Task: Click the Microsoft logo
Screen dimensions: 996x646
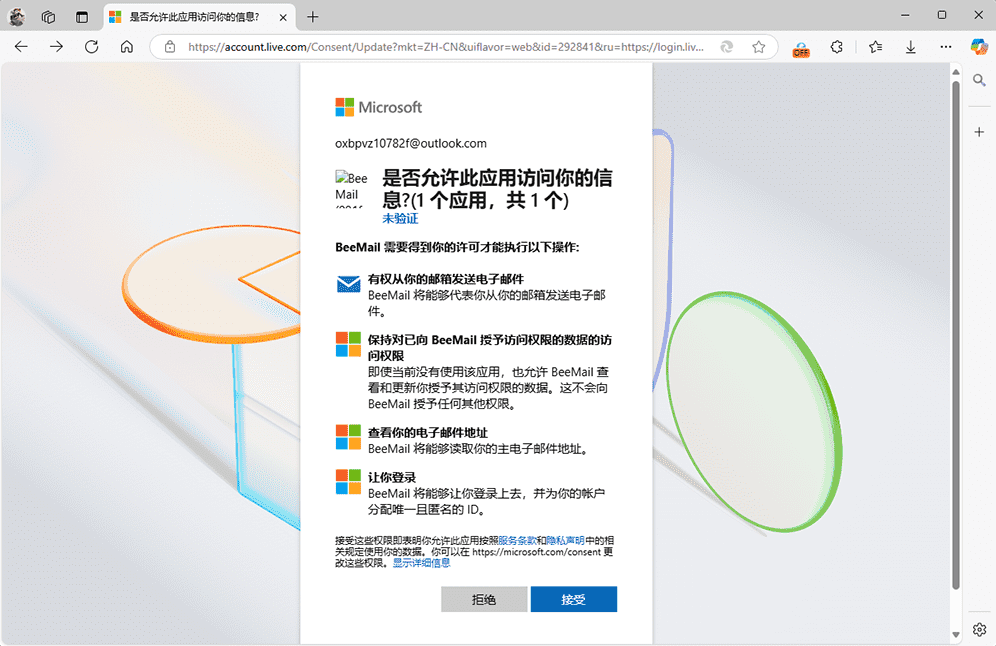Action: click(379, 107)
